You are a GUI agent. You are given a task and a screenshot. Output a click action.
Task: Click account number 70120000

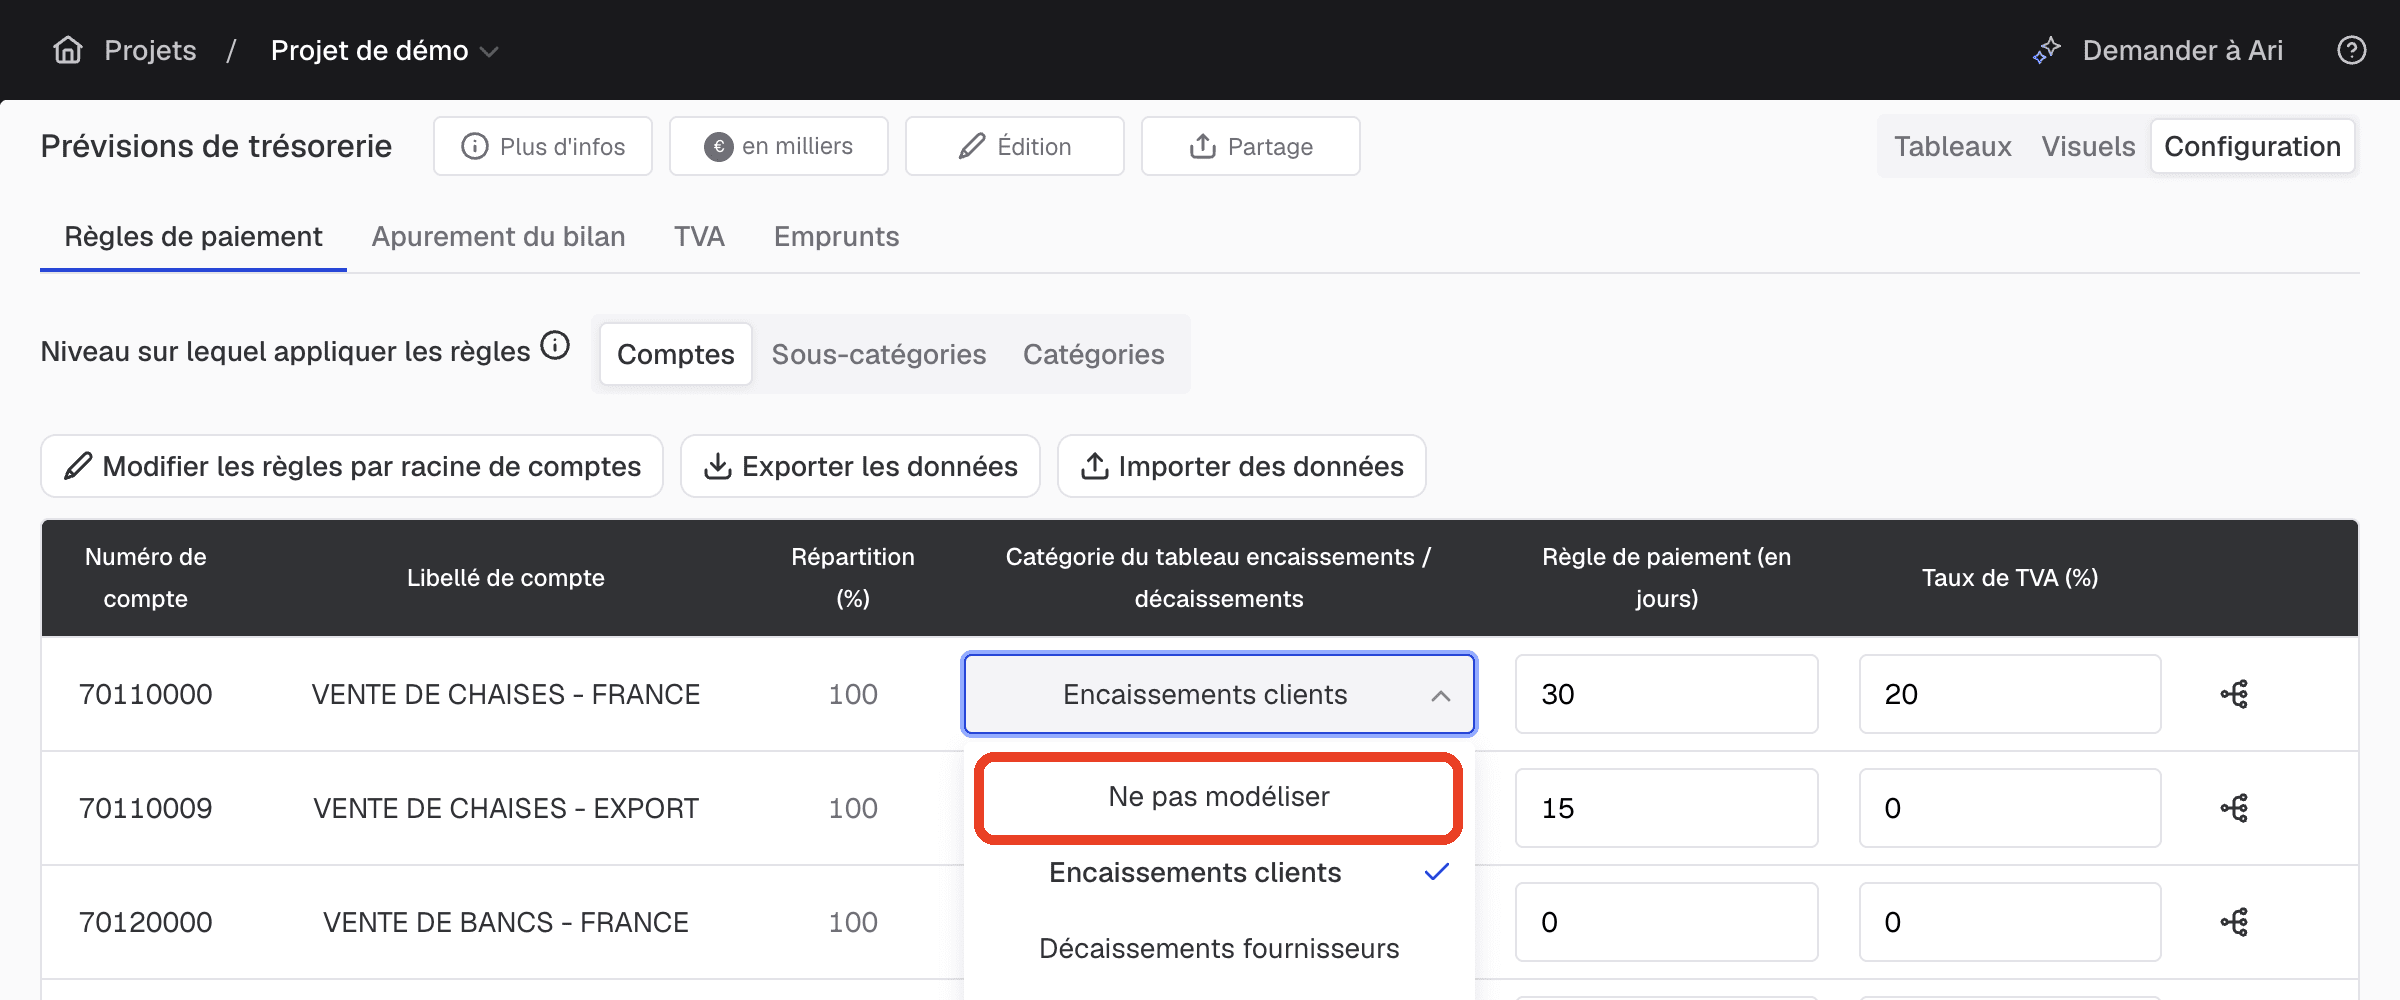[x=146, y=922]
